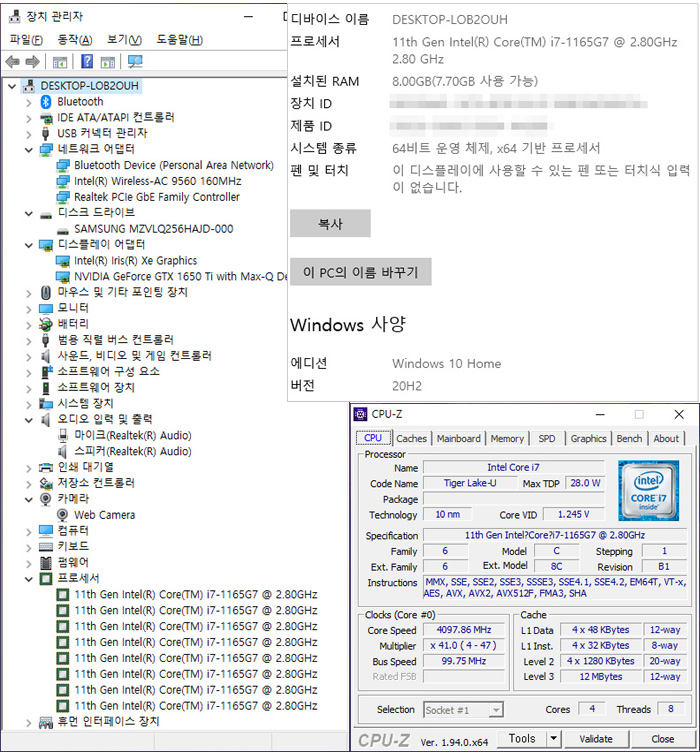Collapse the DESKTOP-LOB2OUH root node
700x755 pixels.
(x=13, y=86)
